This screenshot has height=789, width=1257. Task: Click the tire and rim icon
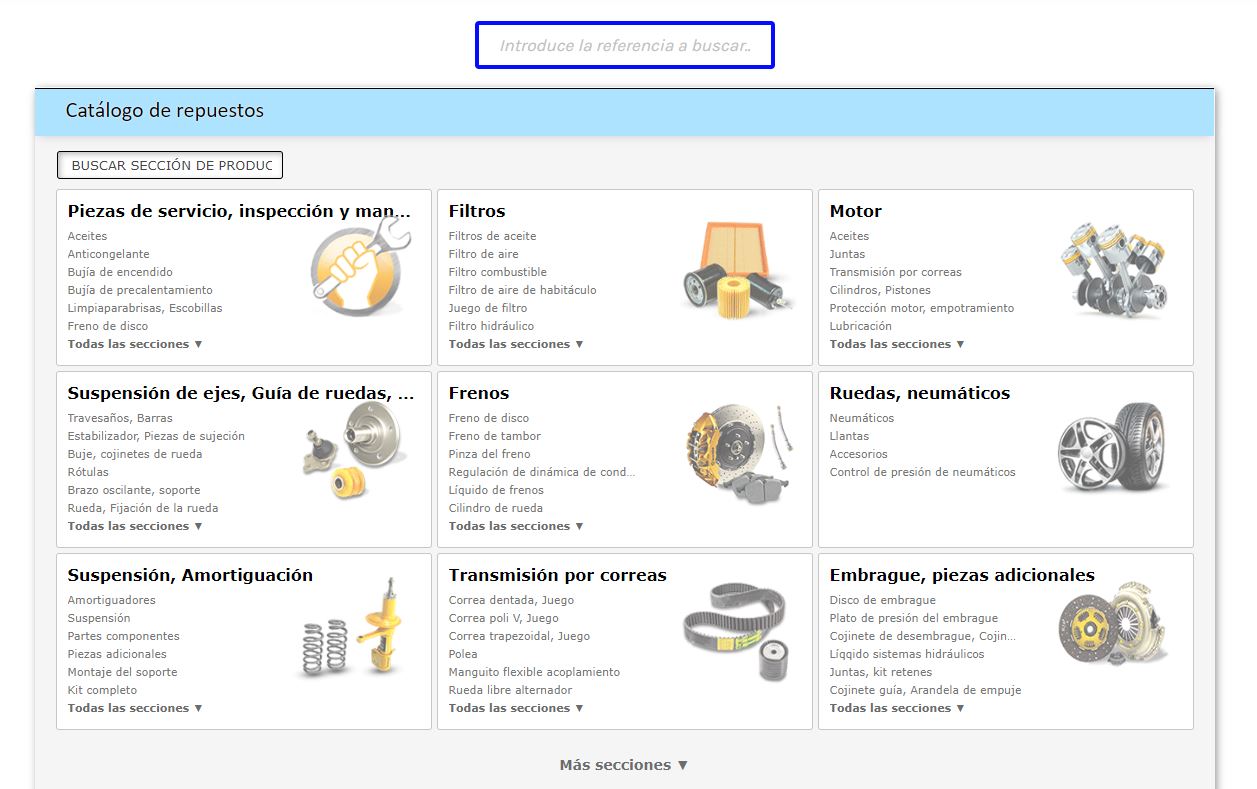(1112, 446)
